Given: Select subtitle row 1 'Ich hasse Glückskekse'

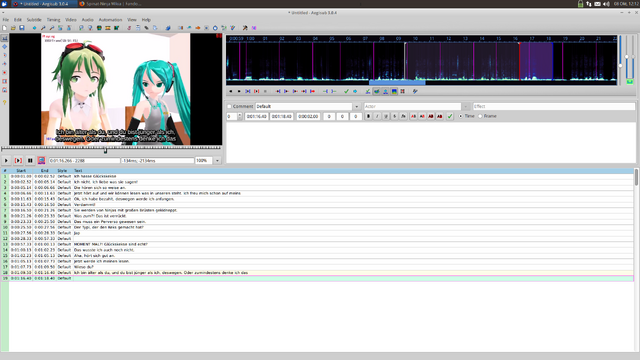Looking at the screenshot, I should pos(317,176).
